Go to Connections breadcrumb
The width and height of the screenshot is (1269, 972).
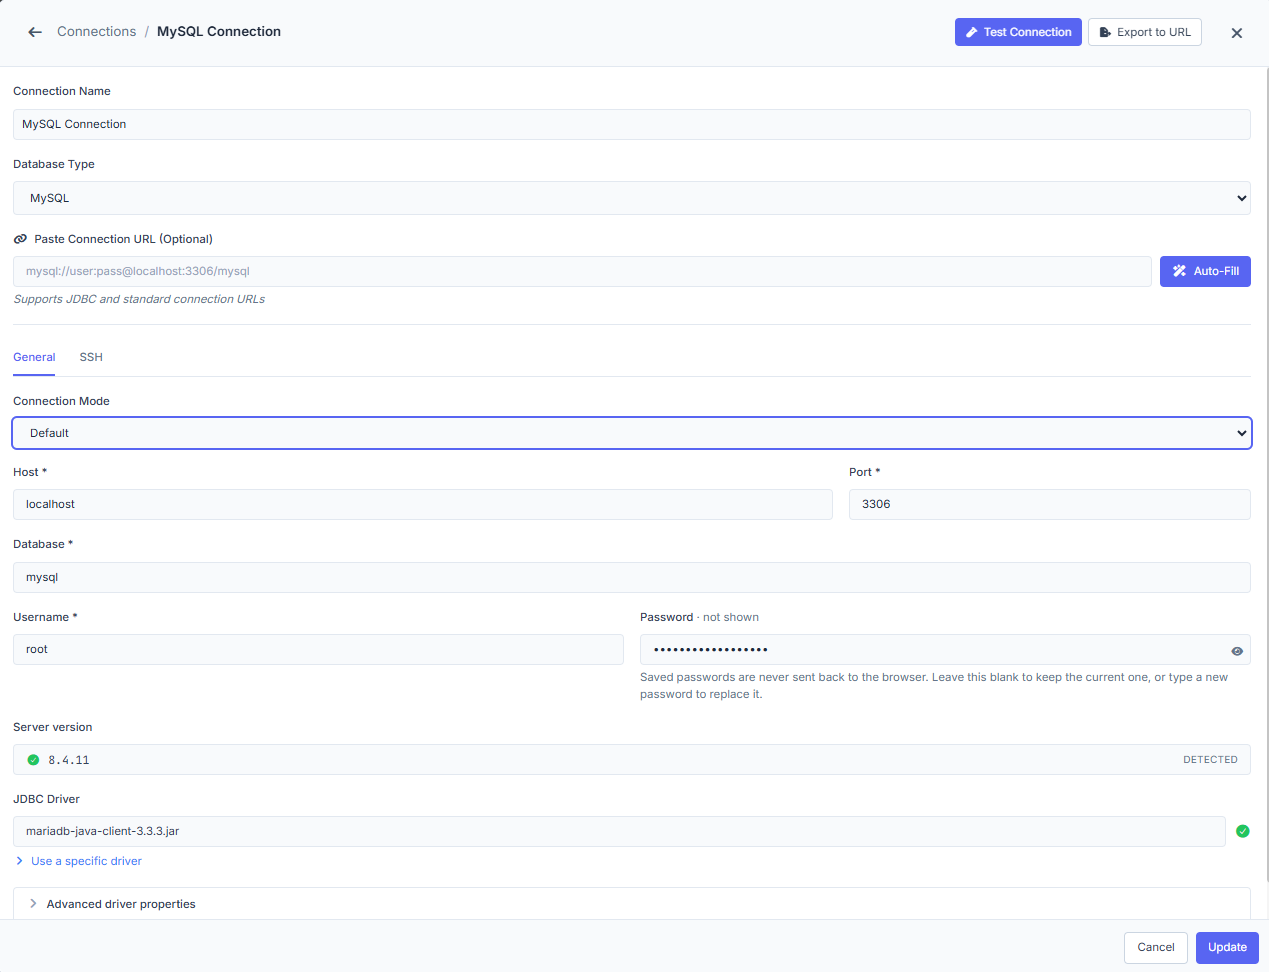point(96,32)
